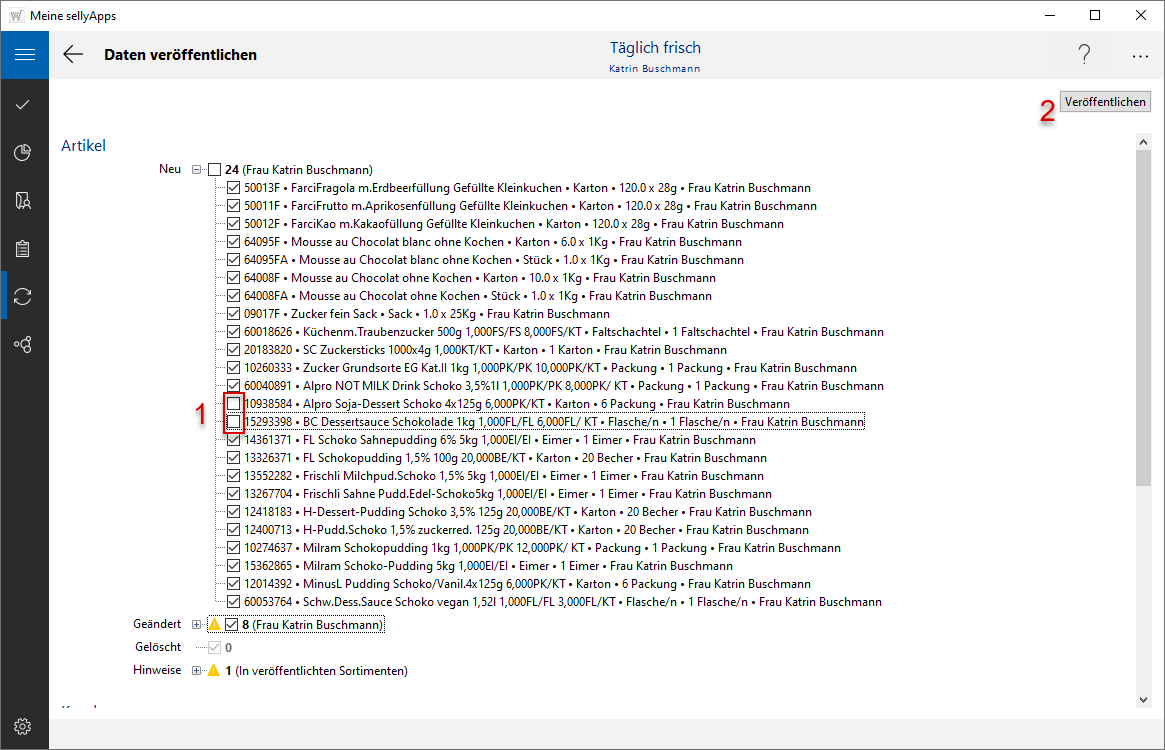Expand the Geändert tree node

coord(197,625)
